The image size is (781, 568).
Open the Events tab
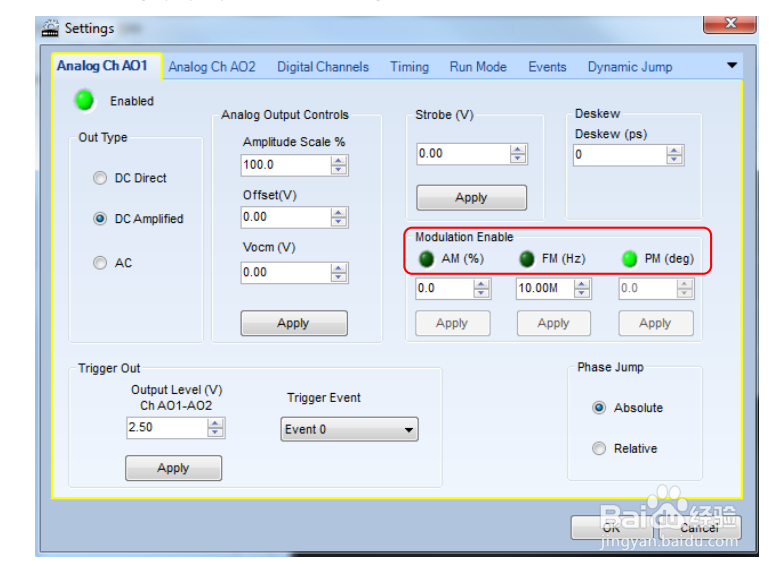[547, 67]
